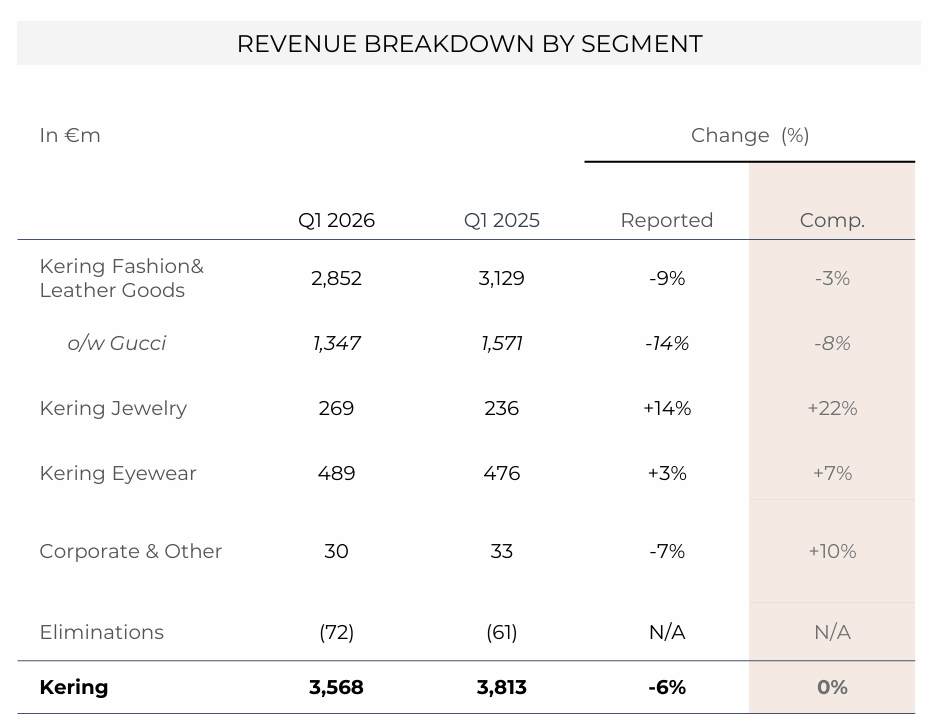Click the 'Change (%)' header
The width and height of the screenshot is (934, 728).
click(749, 135)
